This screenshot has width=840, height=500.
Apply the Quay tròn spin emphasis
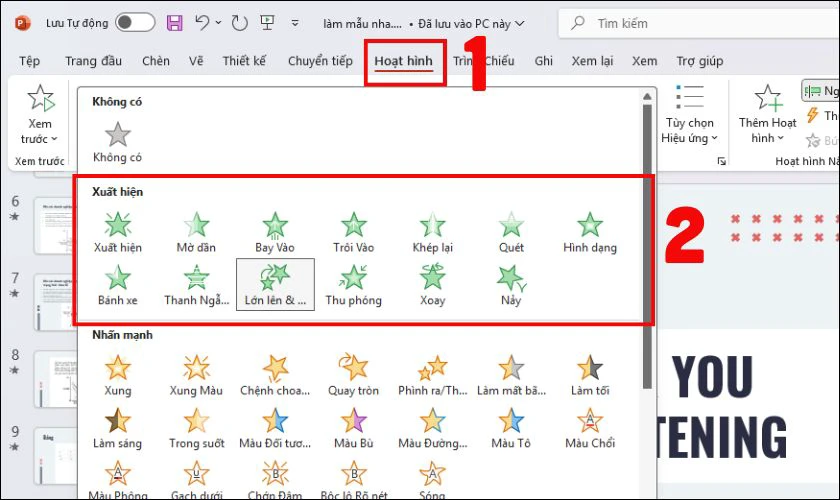[x=354, y=375]
